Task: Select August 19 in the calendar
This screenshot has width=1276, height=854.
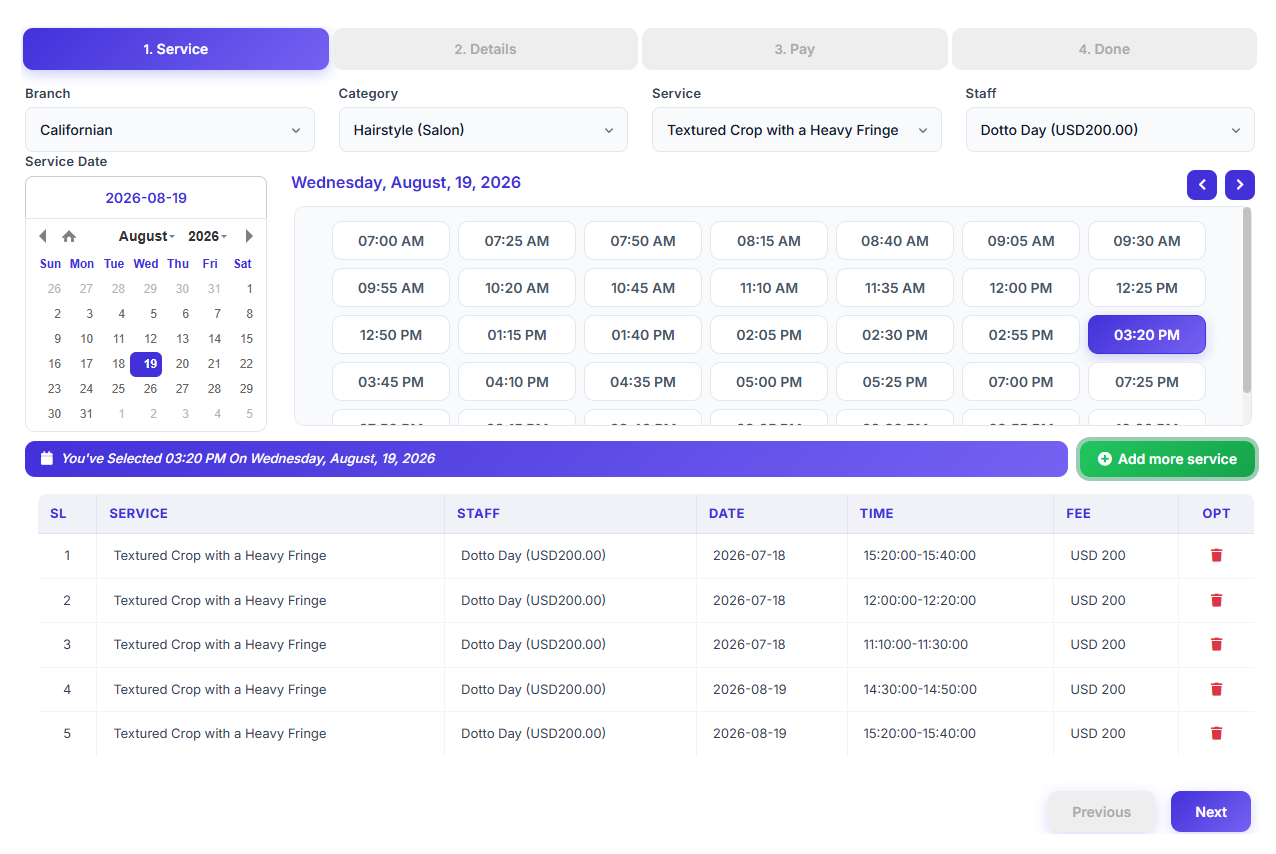Action: pyautogui.click(x=146, y=364)
